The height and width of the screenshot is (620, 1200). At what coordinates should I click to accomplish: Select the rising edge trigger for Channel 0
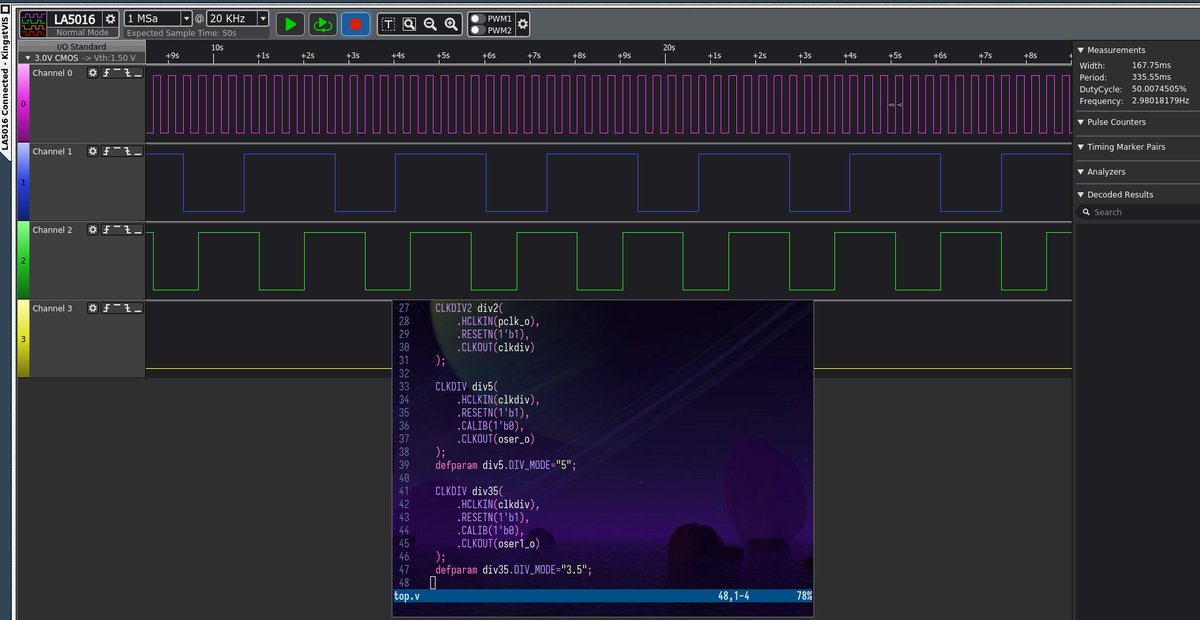click(106, 72)
